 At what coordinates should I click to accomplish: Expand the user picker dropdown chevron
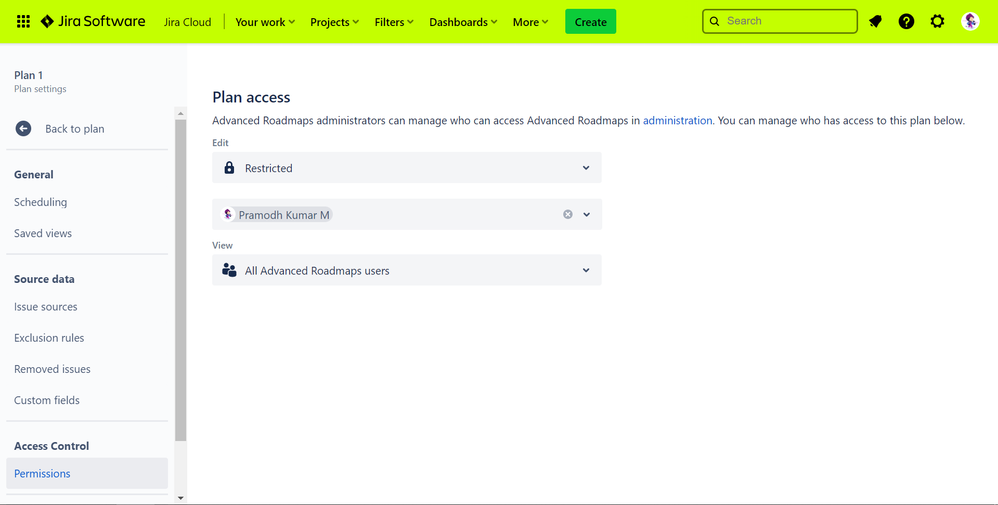(587, 215)
